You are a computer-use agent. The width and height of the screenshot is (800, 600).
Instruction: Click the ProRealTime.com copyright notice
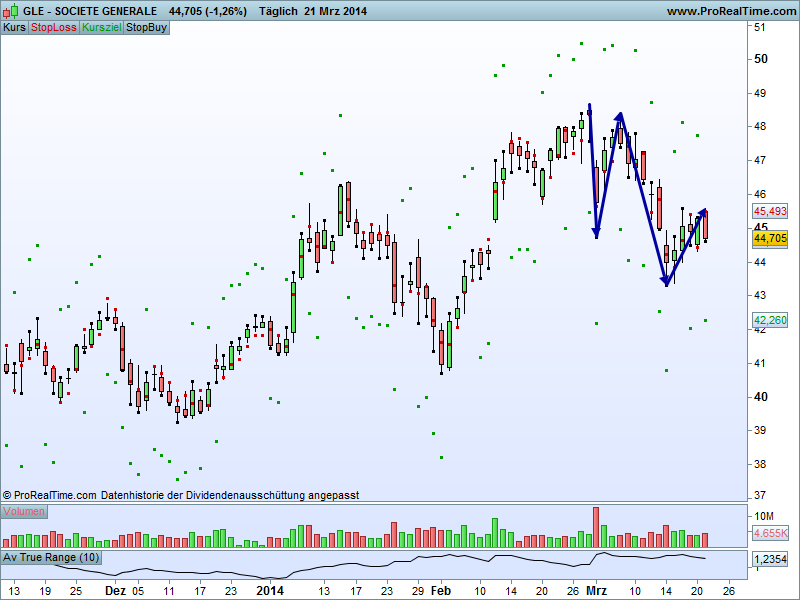click(x=181, y=495)
